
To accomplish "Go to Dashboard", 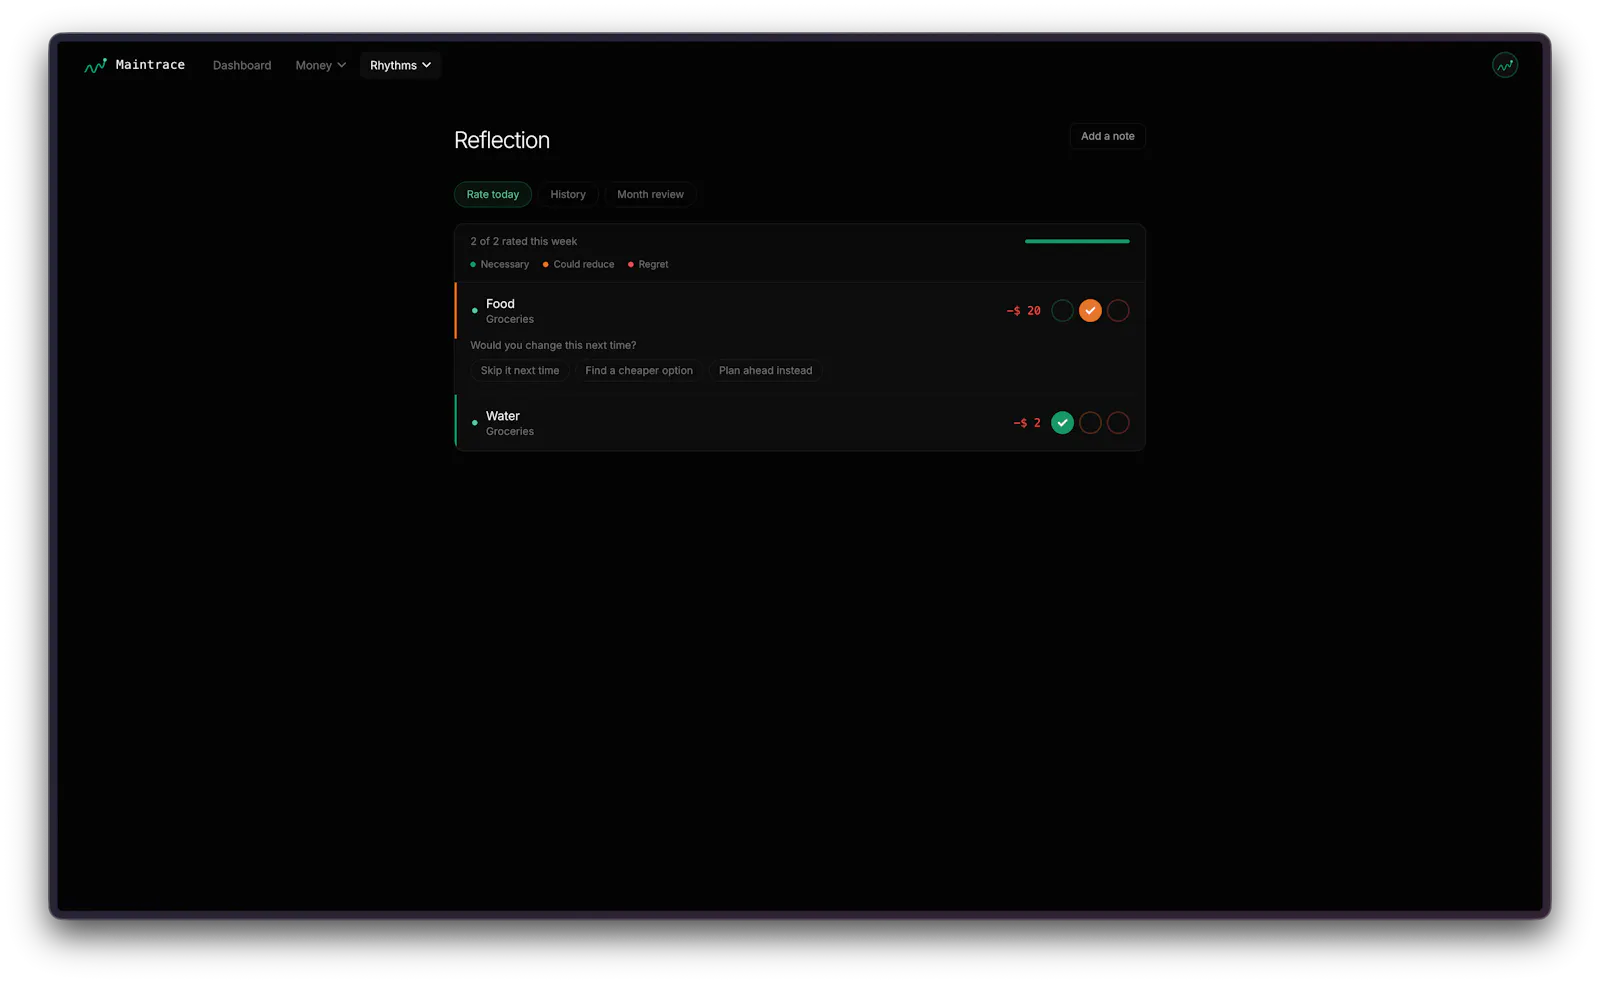I will (x=242, y=65).
